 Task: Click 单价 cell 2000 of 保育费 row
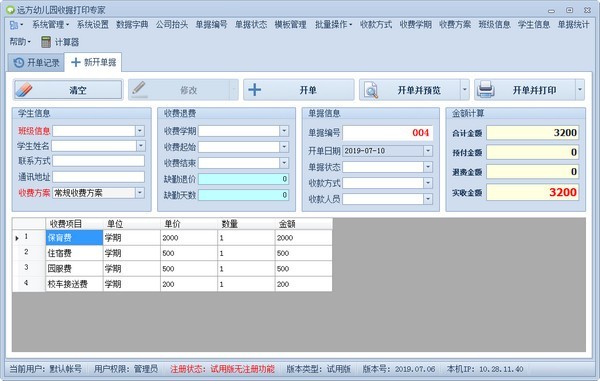[189, 238]
